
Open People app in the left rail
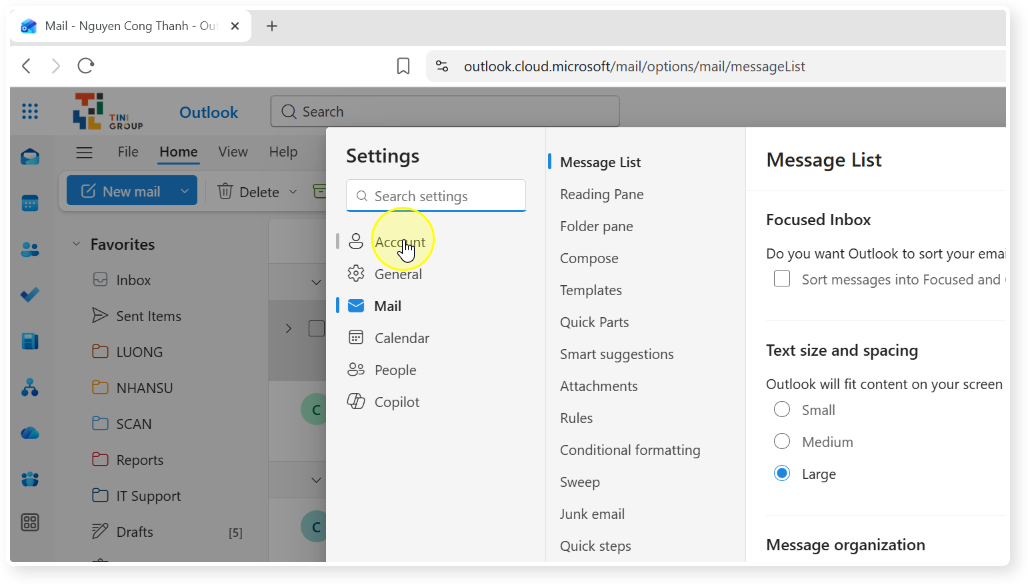30,250
